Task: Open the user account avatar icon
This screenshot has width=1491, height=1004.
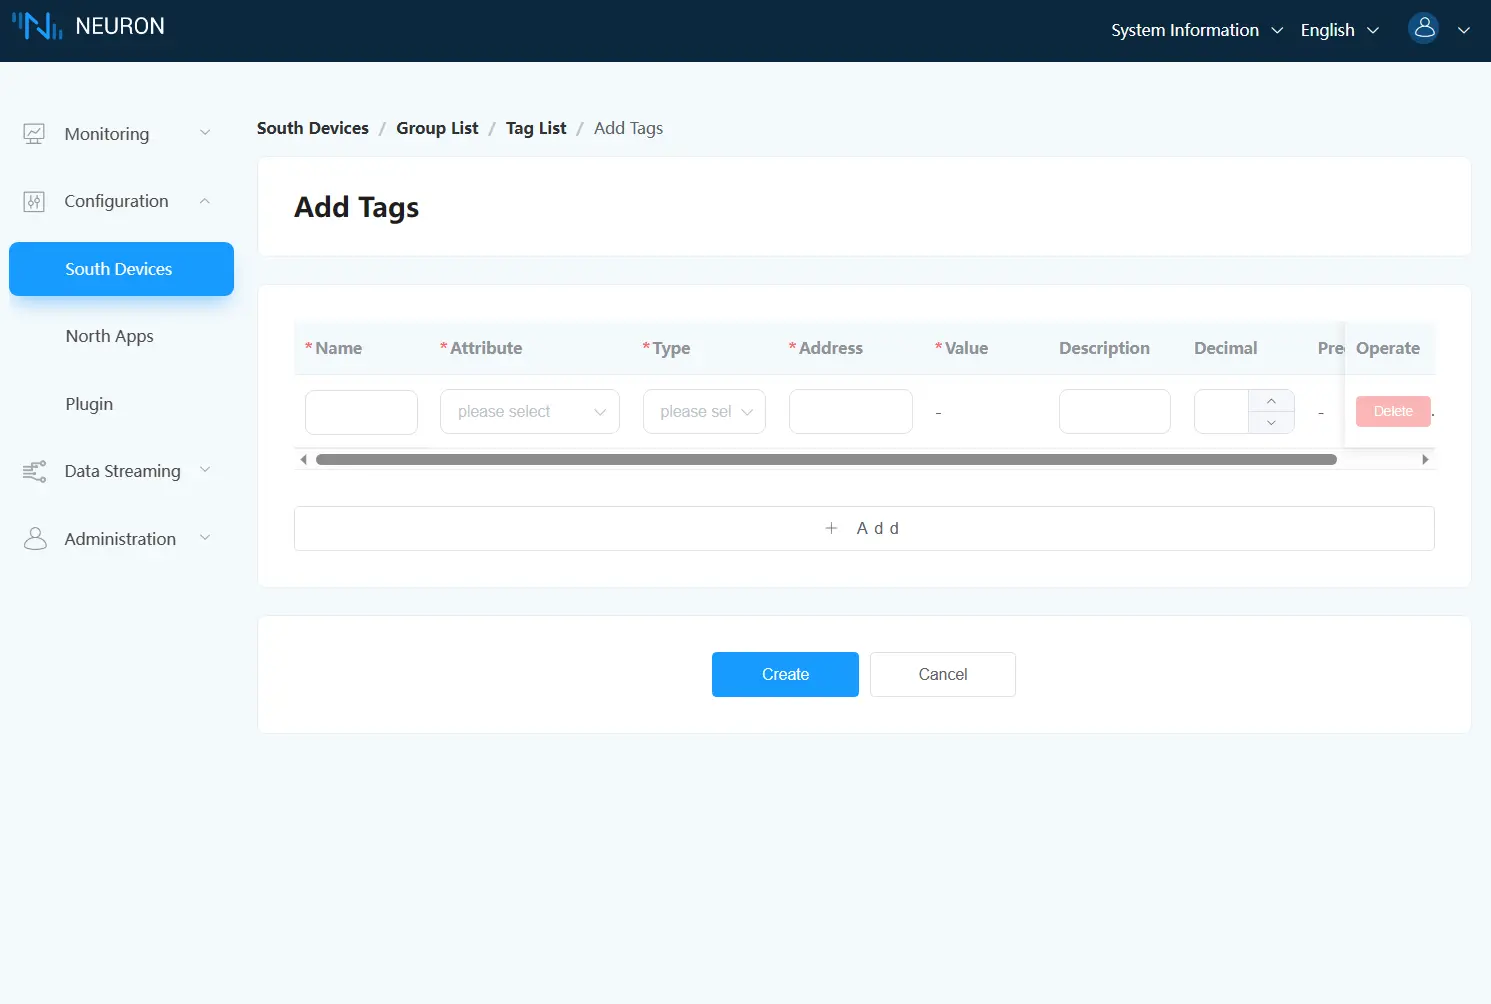Action: [1424, 29]
